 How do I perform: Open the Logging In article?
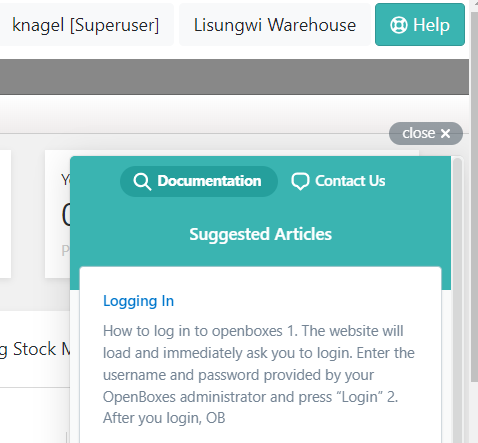coord(138,301)
